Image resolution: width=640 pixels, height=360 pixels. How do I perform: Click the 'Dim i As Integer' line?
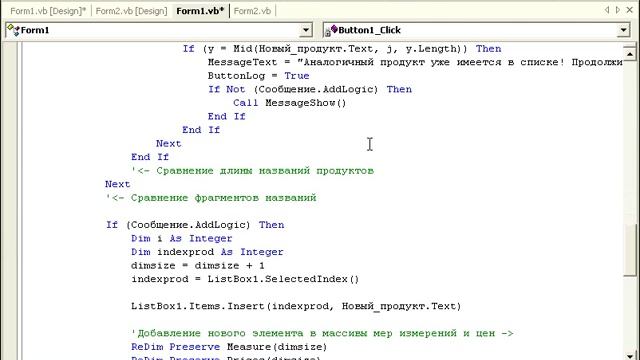point(182,238)
